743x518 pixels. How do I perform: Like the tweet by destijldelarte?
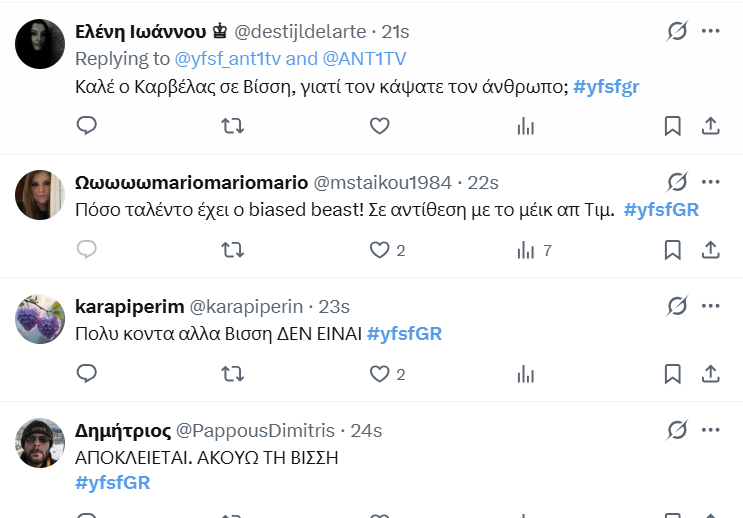[379, 126]
